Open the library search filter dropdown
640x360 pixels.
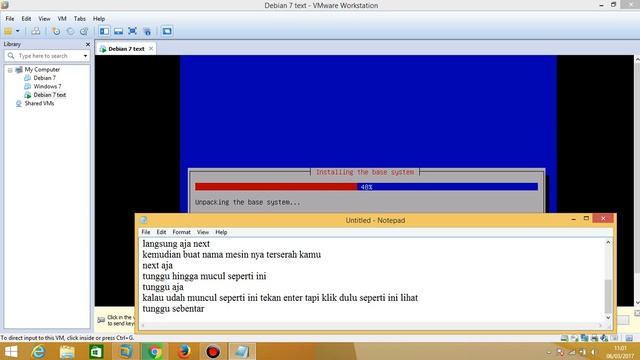tap(85, 56)
